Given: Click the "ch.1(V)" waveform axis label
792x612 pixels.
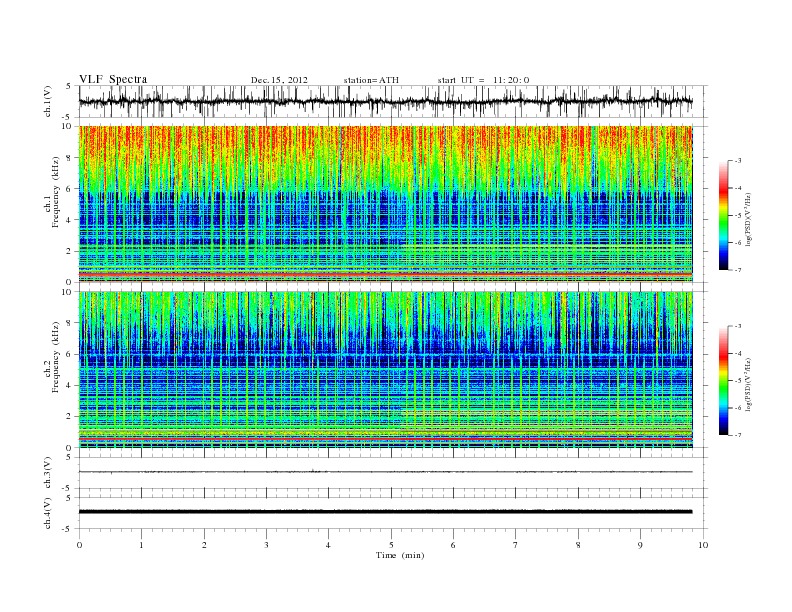Looking at the screenshot, I should [48, 101].
